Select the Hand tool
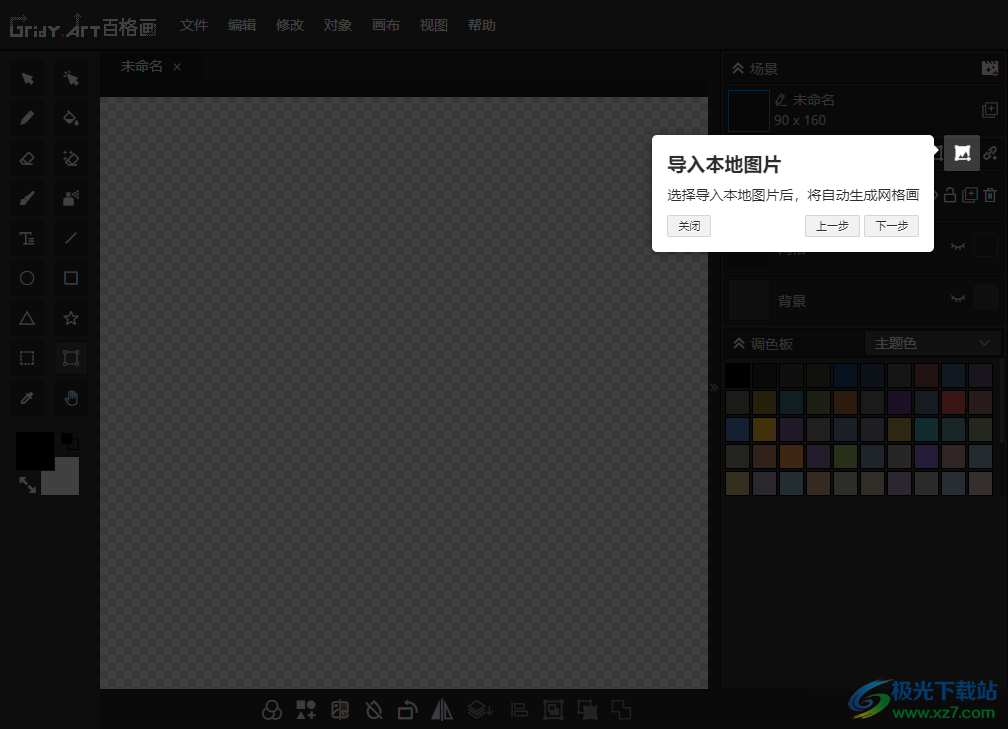 pyautogui.click(x=70, y=397)
